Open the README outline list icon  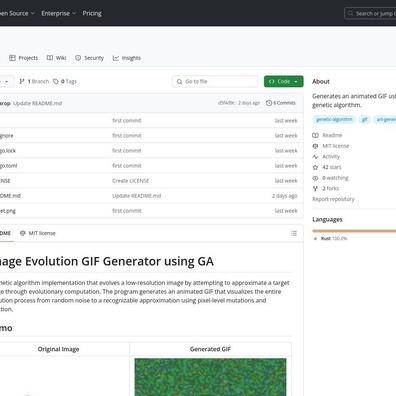(294, 233)
